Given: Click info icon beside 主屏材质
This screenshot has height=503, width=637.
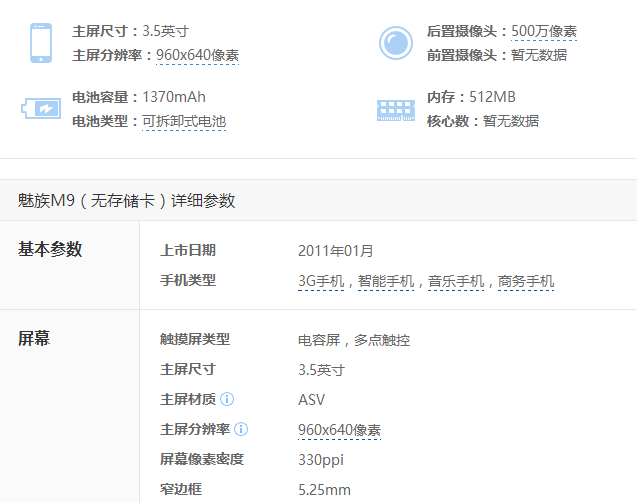Looking at the screenshot, I should 227,399.
